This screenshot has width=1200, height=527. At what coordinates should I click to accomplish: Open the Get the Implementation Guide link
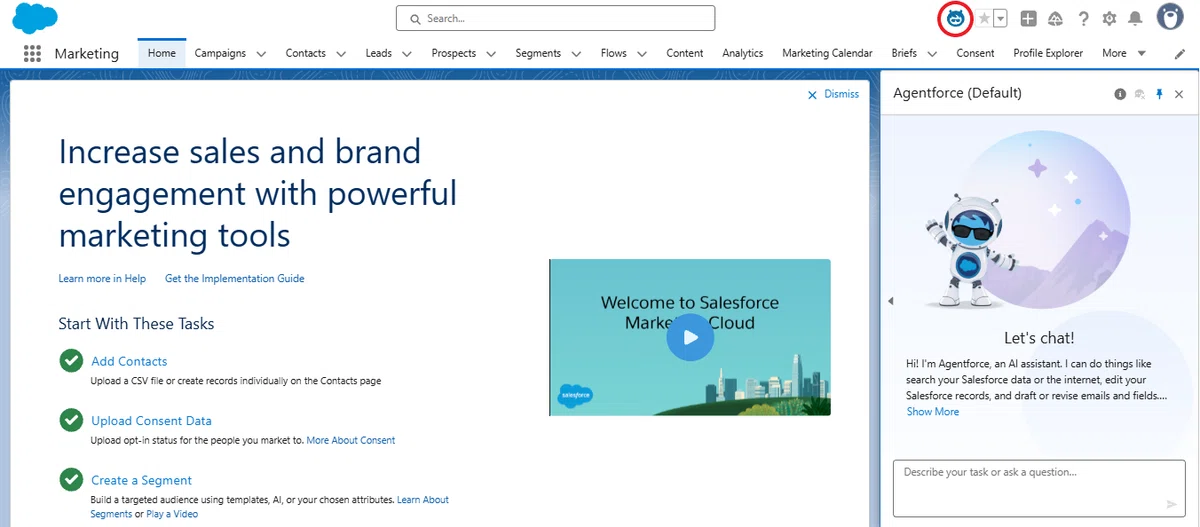point(235,278)
